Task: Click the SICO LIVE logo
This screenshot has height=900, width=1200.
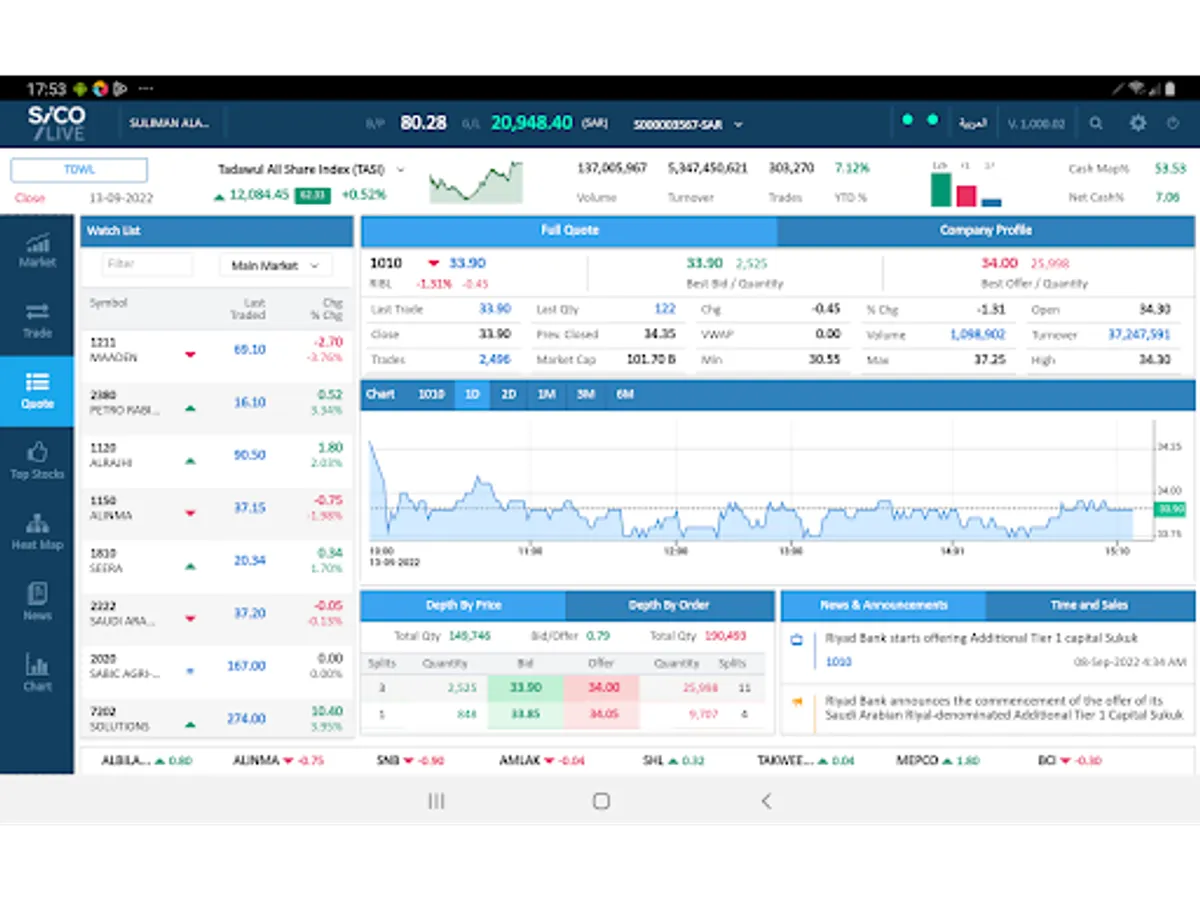Action: coord(56,124)
